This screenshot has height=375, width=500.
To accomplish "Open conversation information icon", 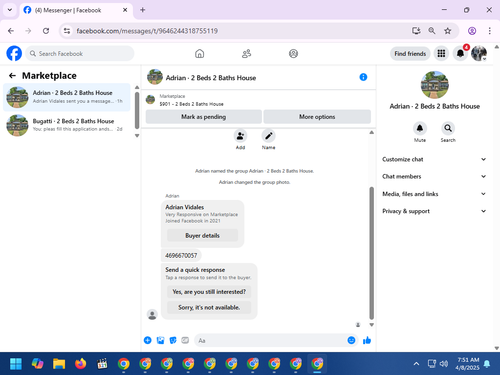I will click(x=363, y=77).
